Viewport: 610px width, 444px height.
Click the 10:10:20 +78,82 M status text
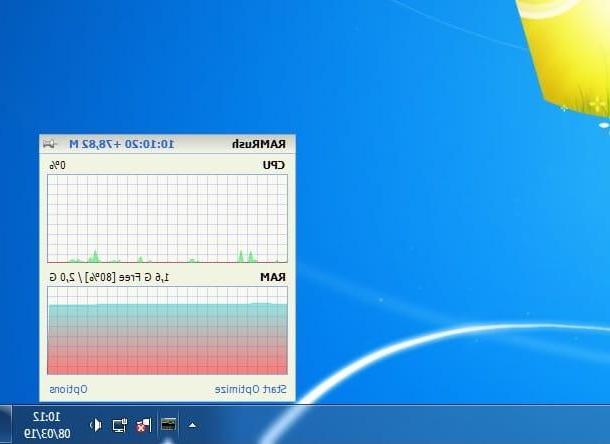click(x=122, y=144)
